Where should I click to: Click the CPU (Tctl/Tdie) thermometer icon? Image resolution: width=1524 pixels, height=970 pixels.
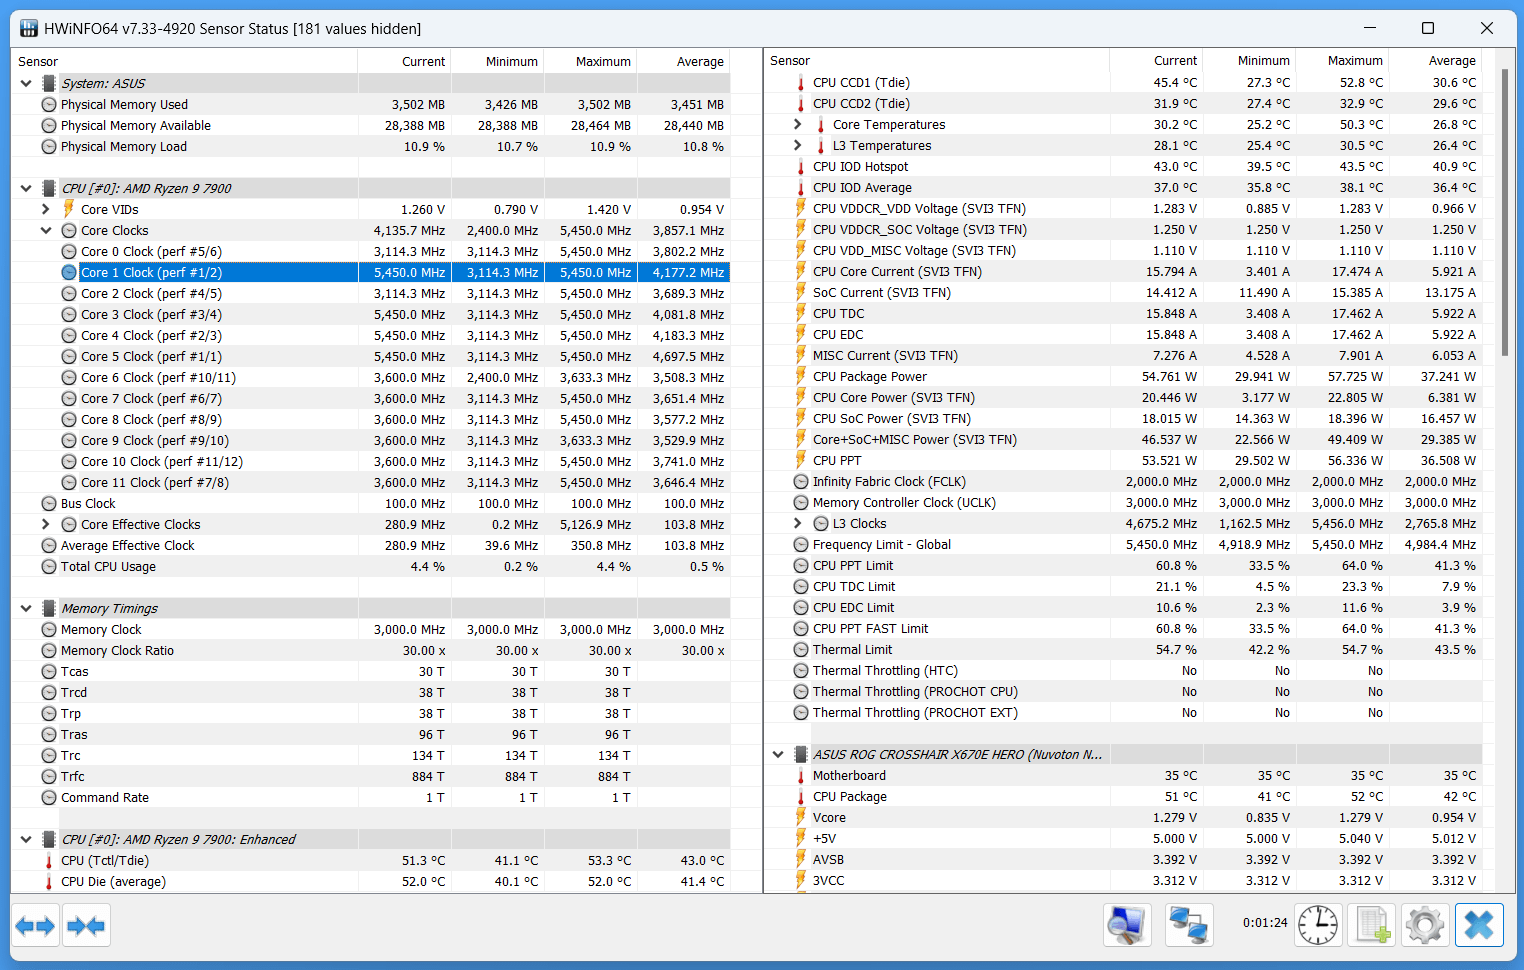[x=49, y=861]
